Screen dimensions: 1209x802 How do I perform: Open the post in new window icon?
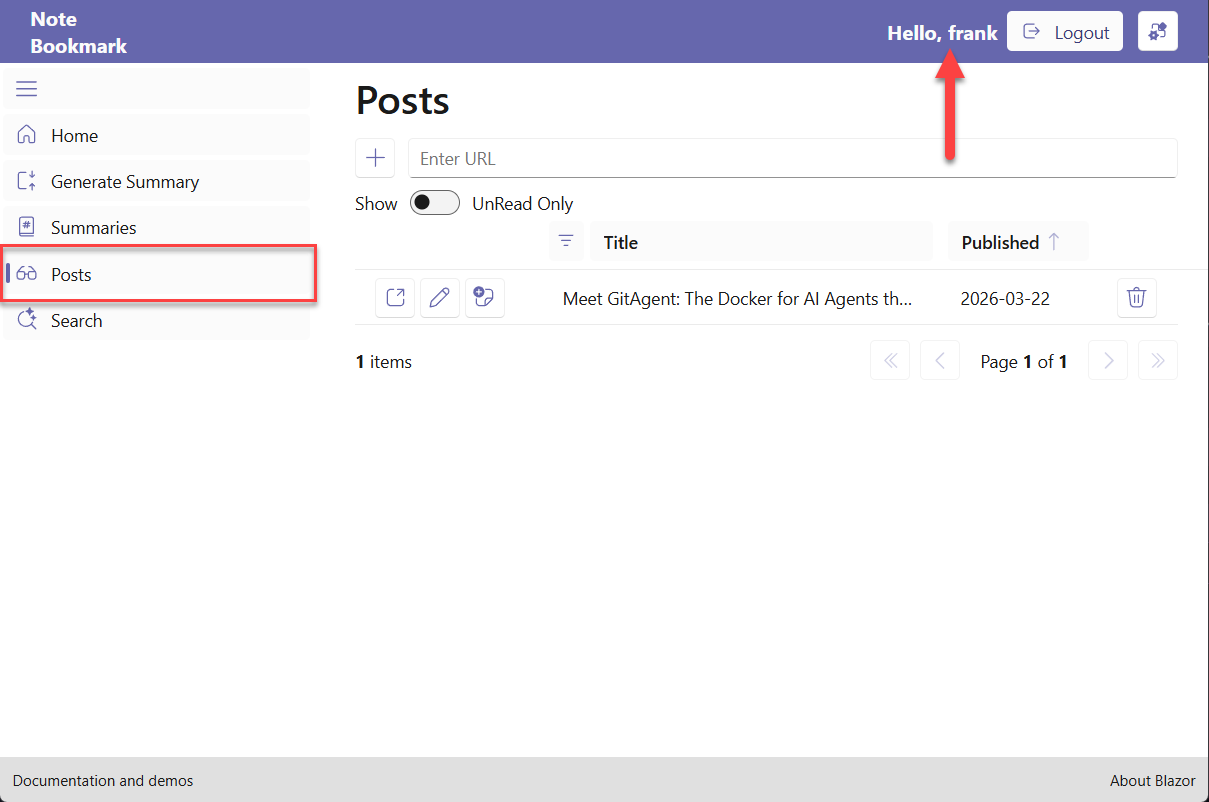395,298
